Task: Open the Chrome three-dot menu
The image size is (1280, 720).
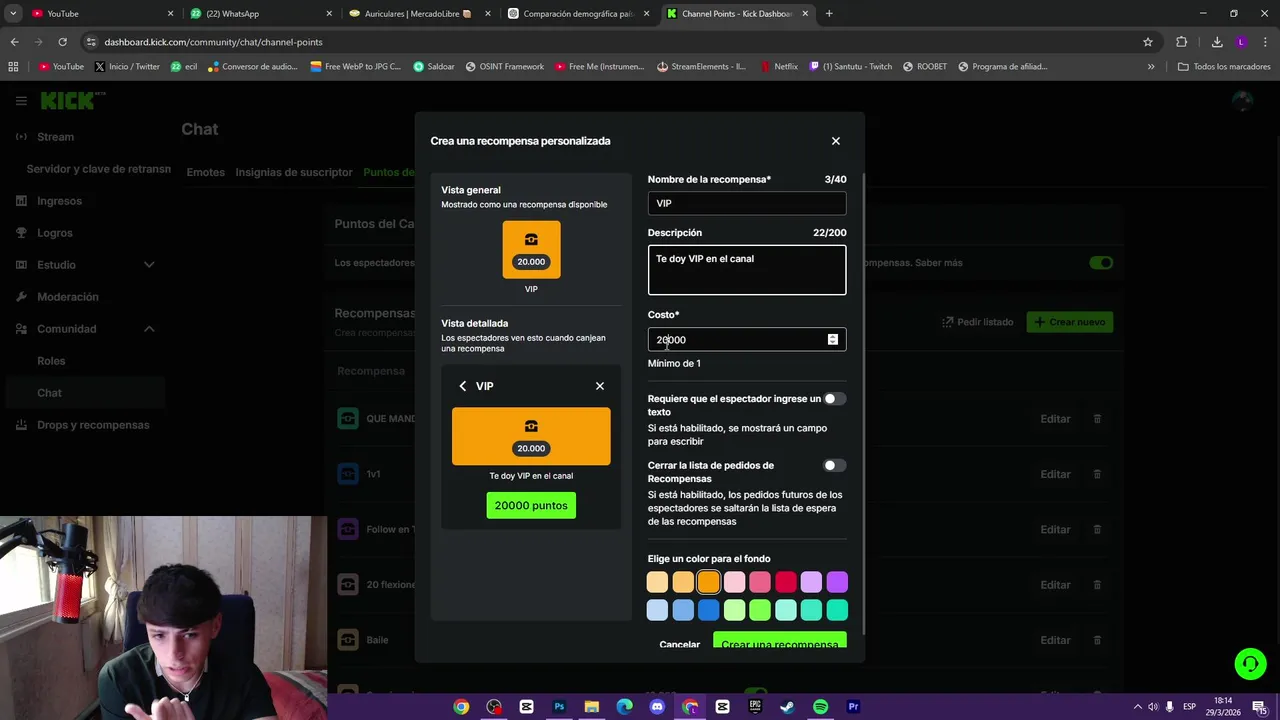Action: point(1265,42)
